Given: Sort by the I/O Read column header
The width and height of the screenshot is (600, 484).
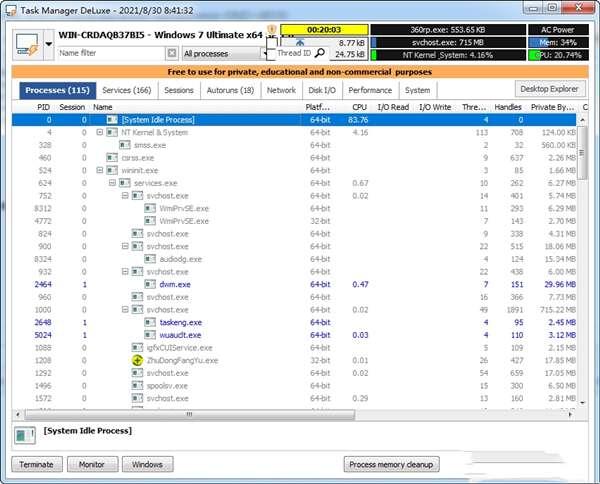Looking at the screenshot, I should [x=393, y=107].
